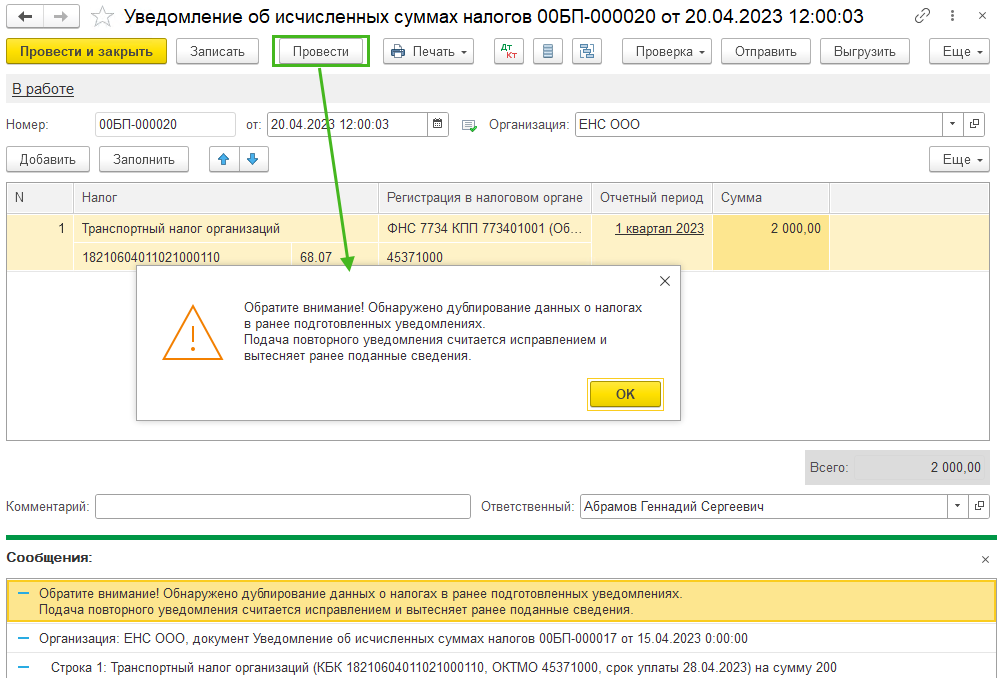Screen dimensions: 1006x678
Task: Click the Всего total 2 000,00 field
Action: tap(919, 468)
